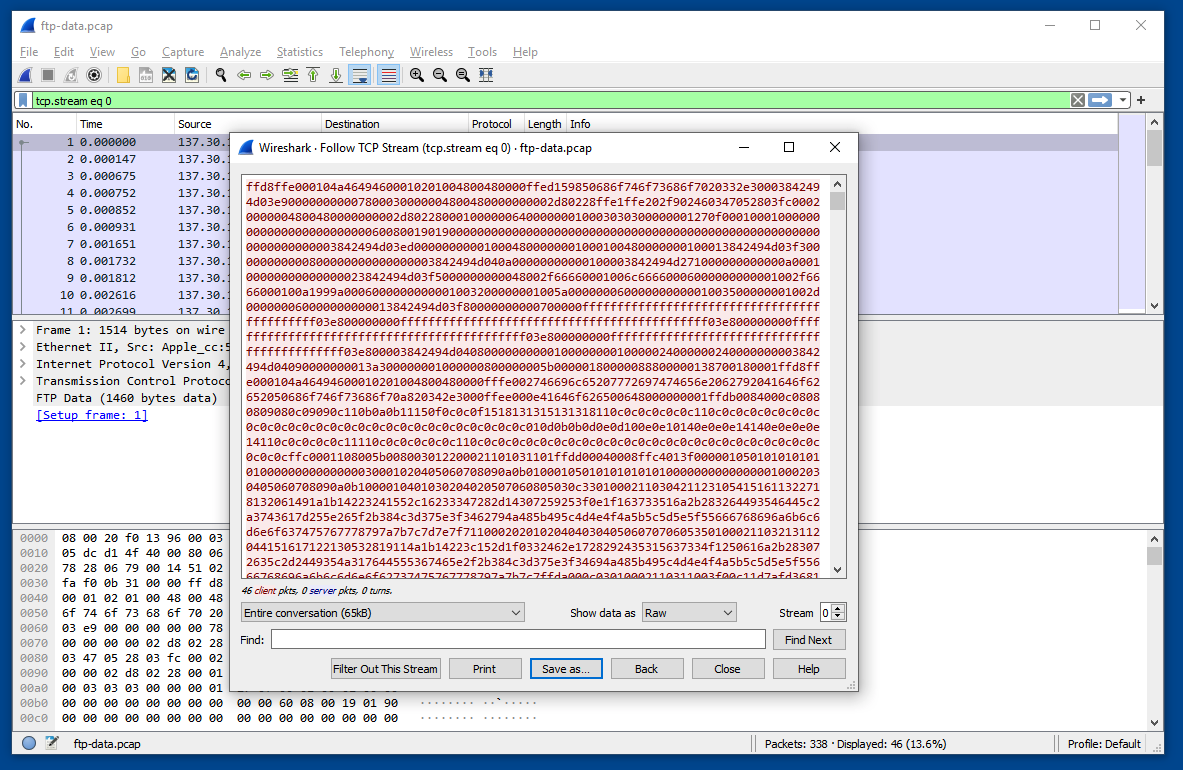Open Entire conversation (65kB) dropdown
This screenshot has height=770, width=1183.
pyautogui.click(x=383, y=613)
